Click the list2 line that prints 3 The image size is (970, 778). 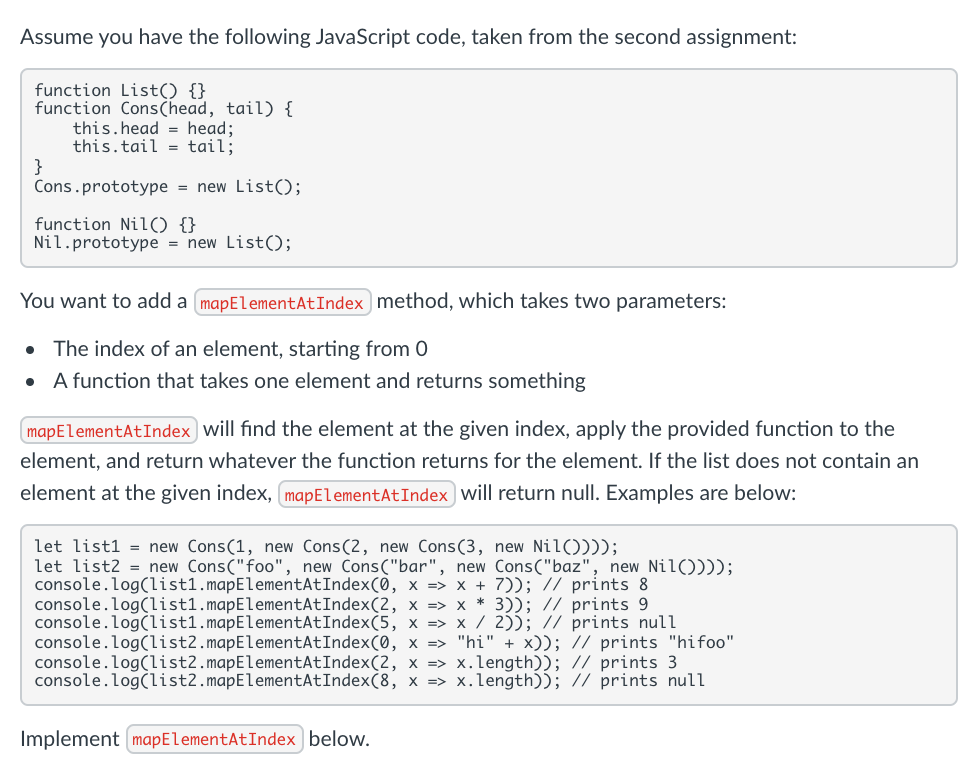[356, 662]
